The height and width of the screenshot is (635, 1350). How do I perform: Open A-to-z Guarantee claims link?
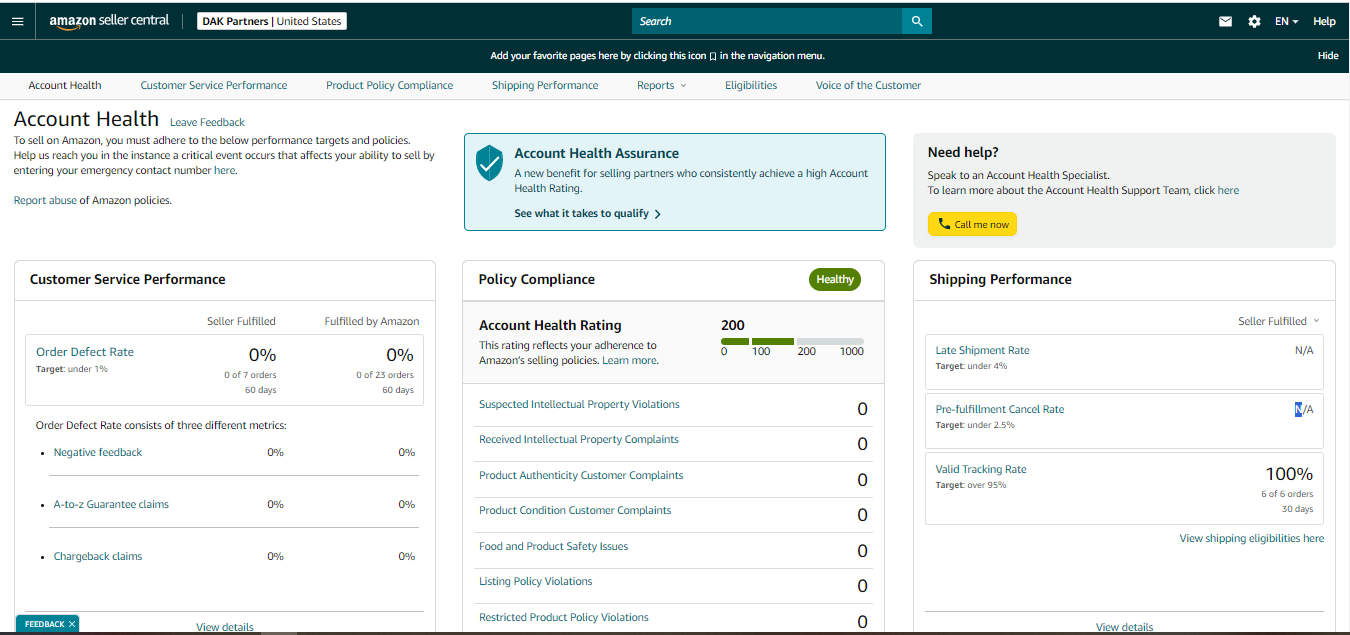coord(111,505)
